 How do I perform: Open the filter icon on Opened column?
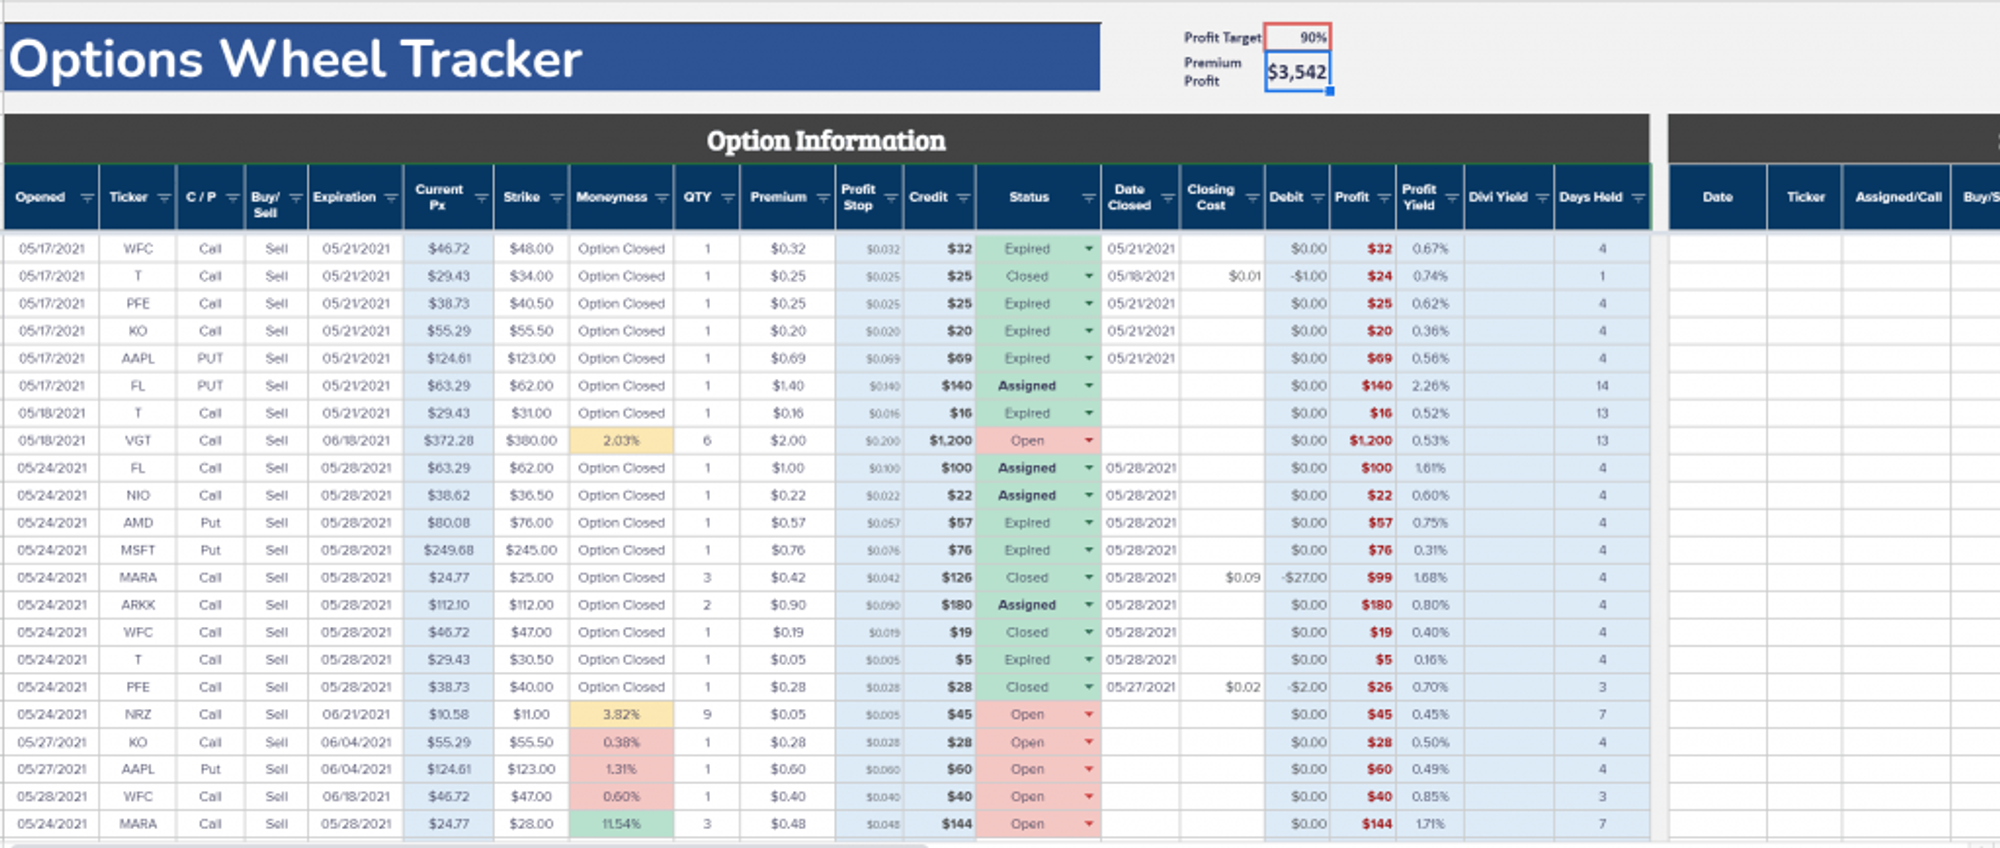click(x=87, y=198)
